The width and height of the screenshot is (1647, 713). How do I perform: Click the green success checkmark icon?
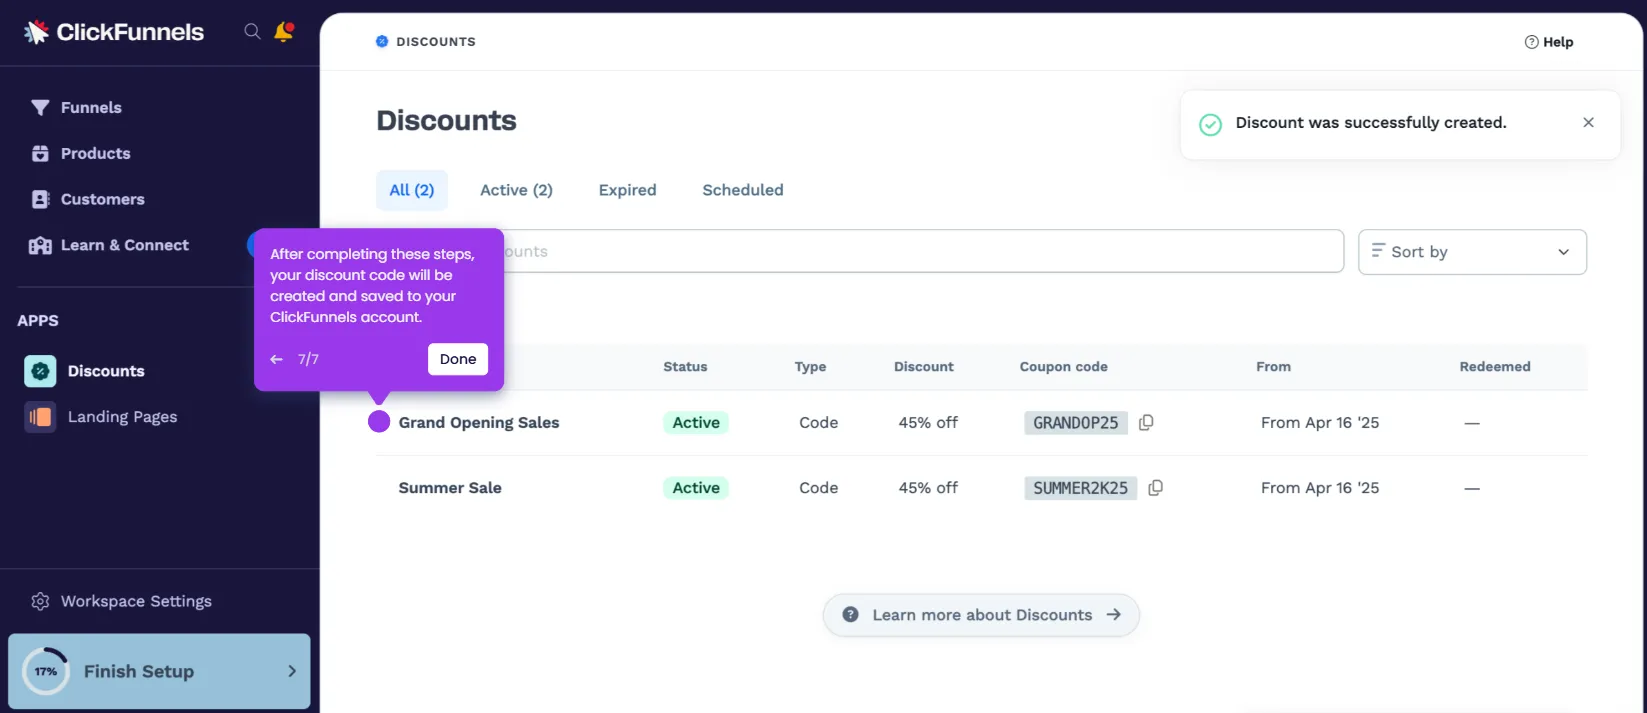pyautogui.click(x=1210, y=124)
